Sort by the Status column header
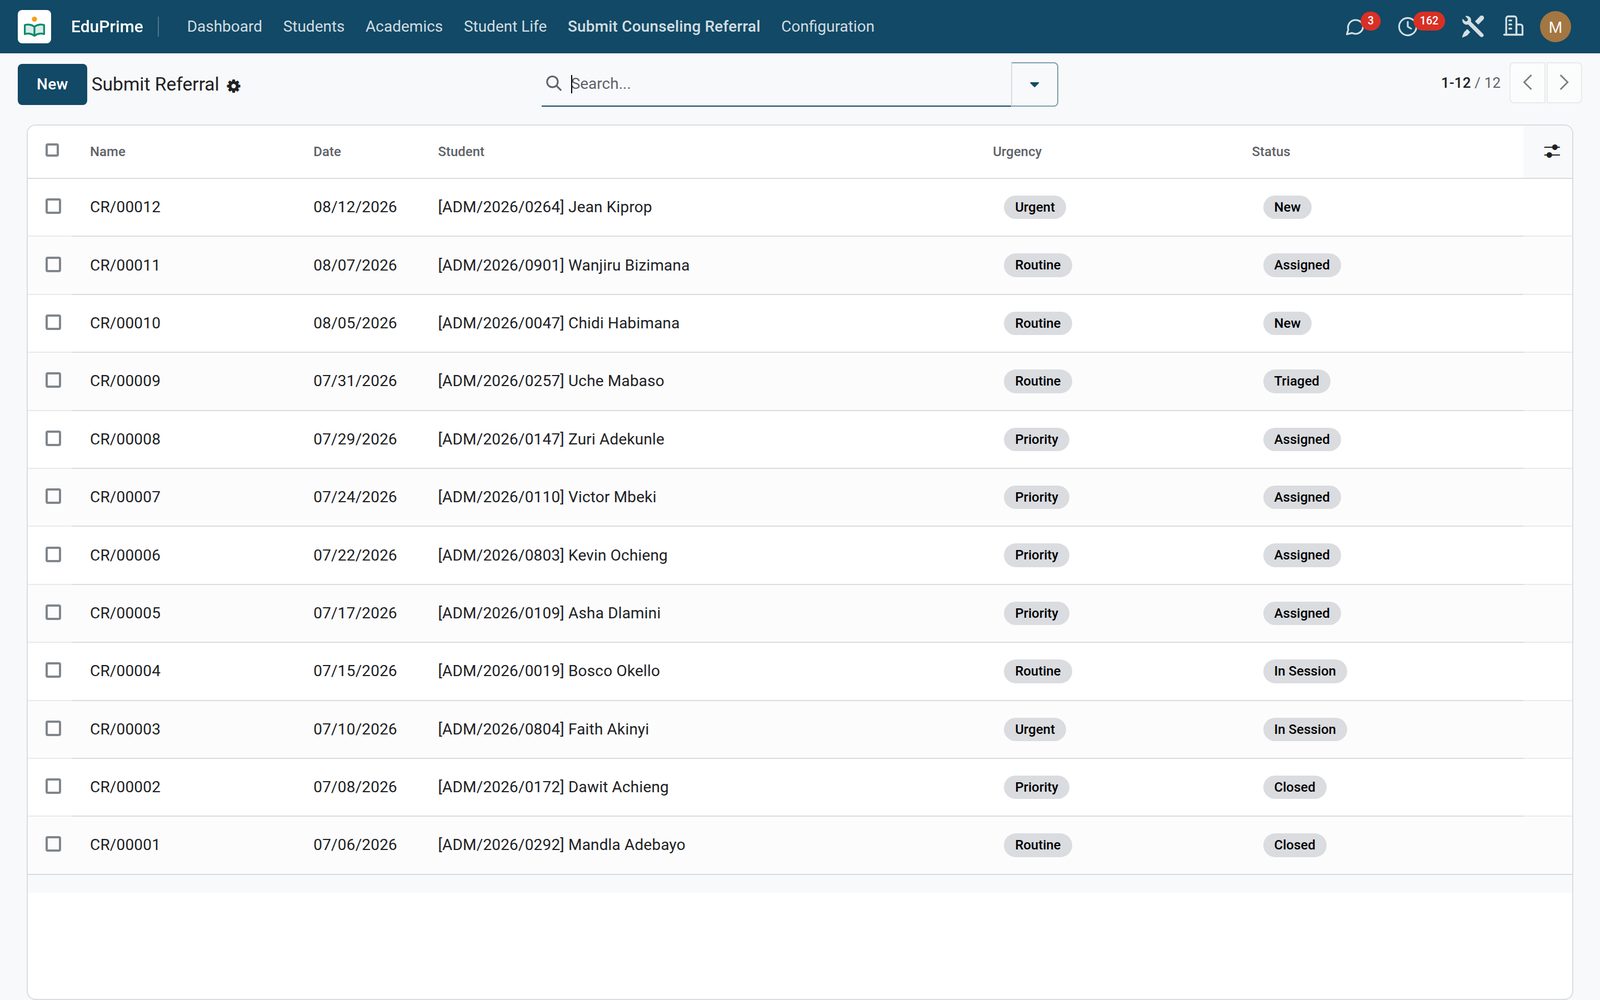Image resolution: width=1600 pixels, height=1000 pixels. pyautogui.click(x=1270, y=152)
